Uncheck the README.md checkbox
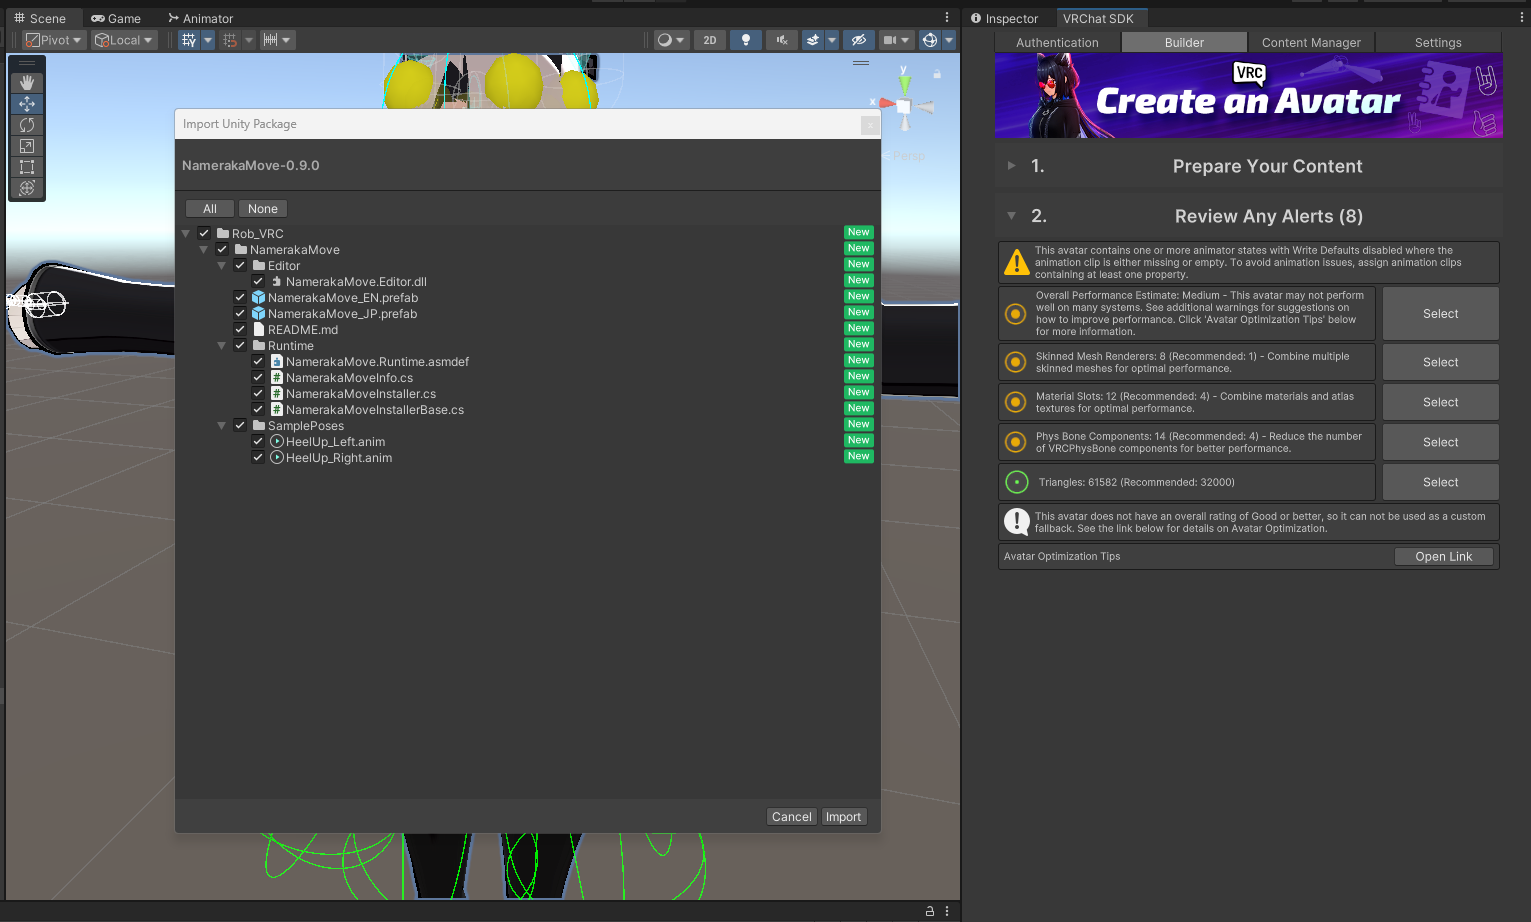Screen dimensions: 1531x922 tap(240, 330)
